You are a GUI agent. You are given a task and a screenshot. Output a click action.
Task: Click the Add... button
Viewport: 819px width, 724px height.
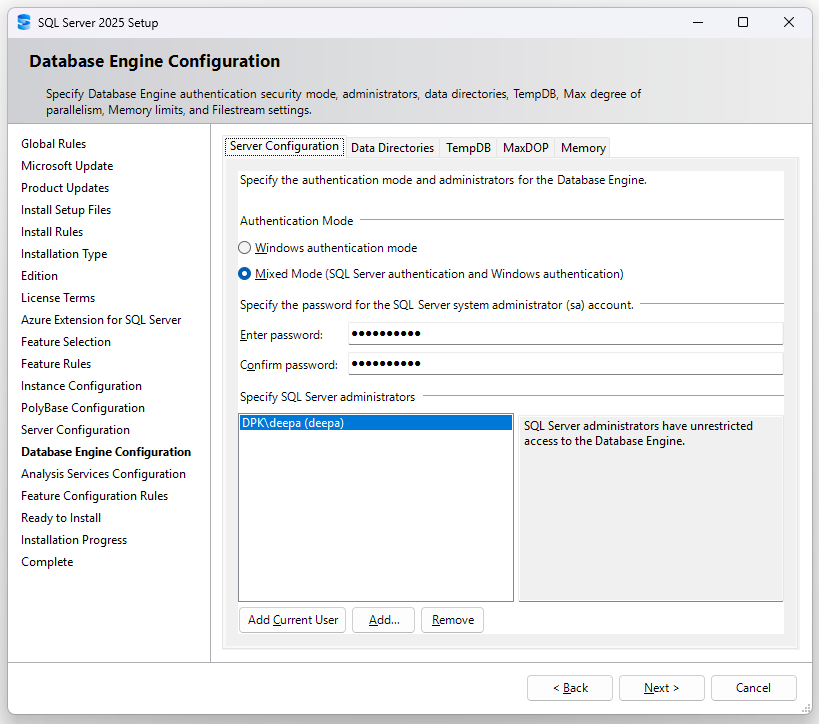coord(383,620)
